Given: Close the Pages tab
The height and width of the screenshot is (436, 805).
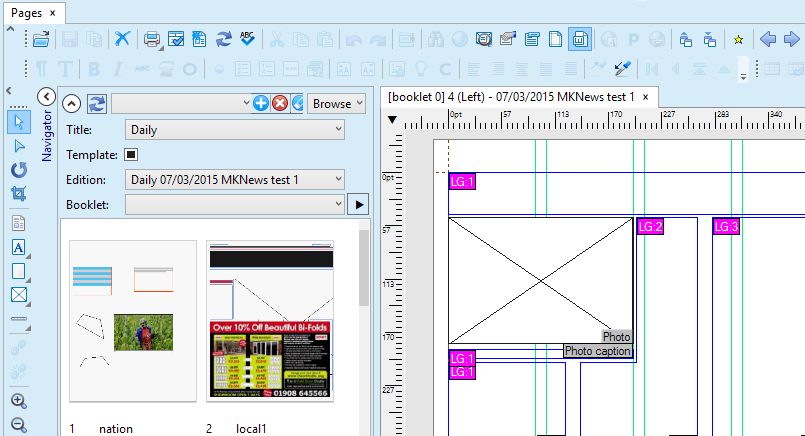Looking at the screenshot, I should (x=52, y=13).
